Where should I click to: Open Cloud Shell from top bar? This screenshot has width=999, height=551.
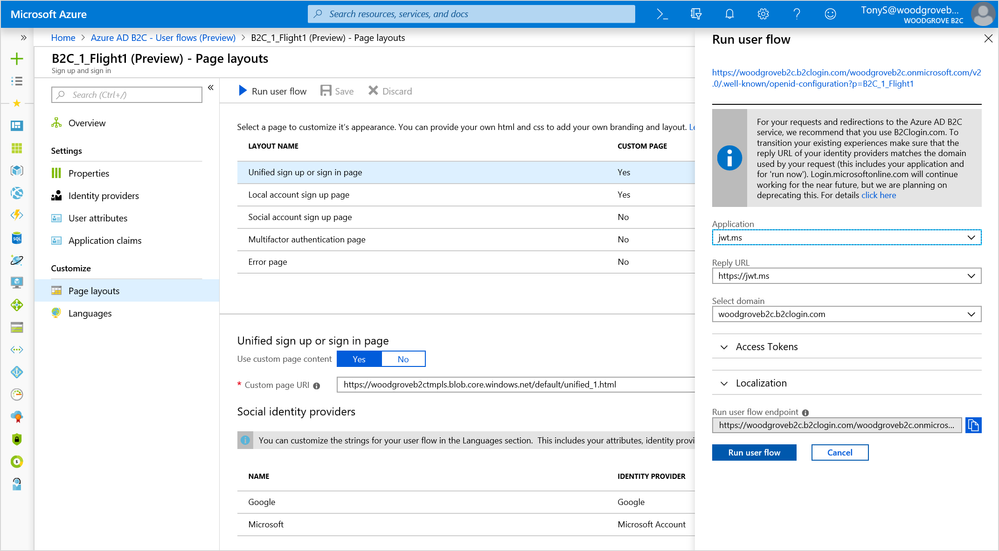pyautogui.click(x=663, y=14)
